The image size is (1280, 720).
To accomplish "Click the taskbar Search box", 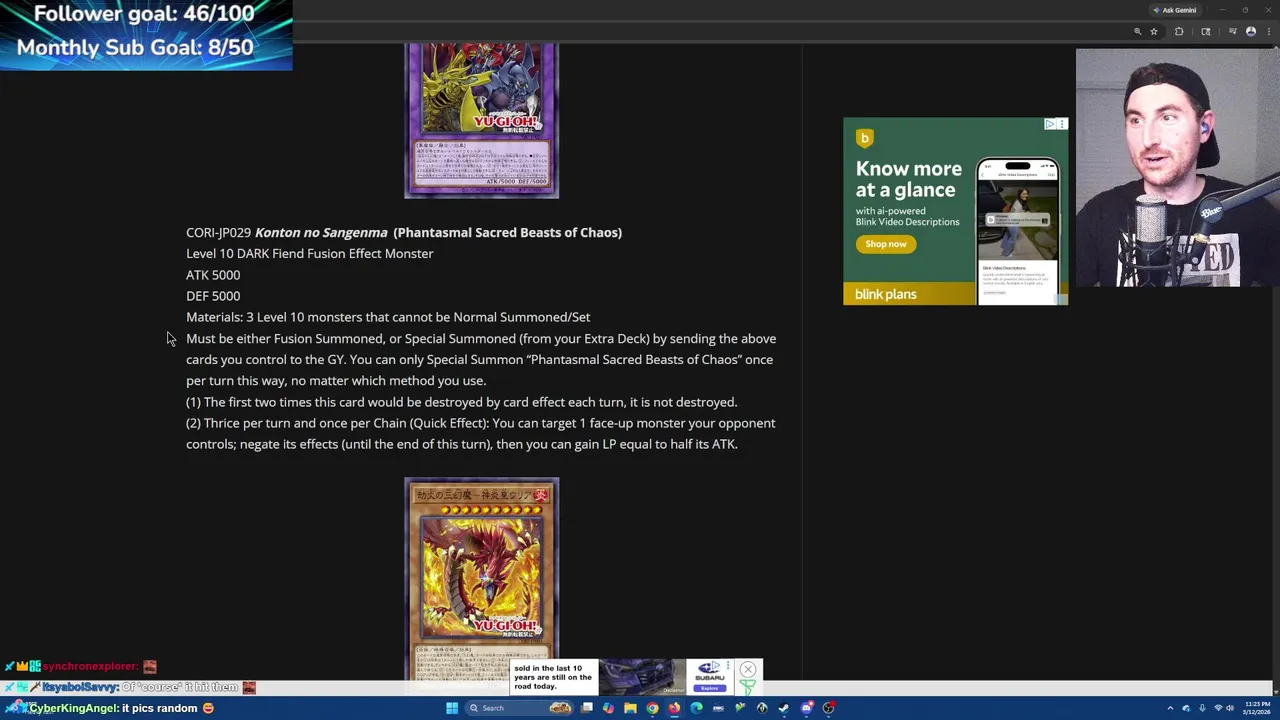I will point(520,708).
